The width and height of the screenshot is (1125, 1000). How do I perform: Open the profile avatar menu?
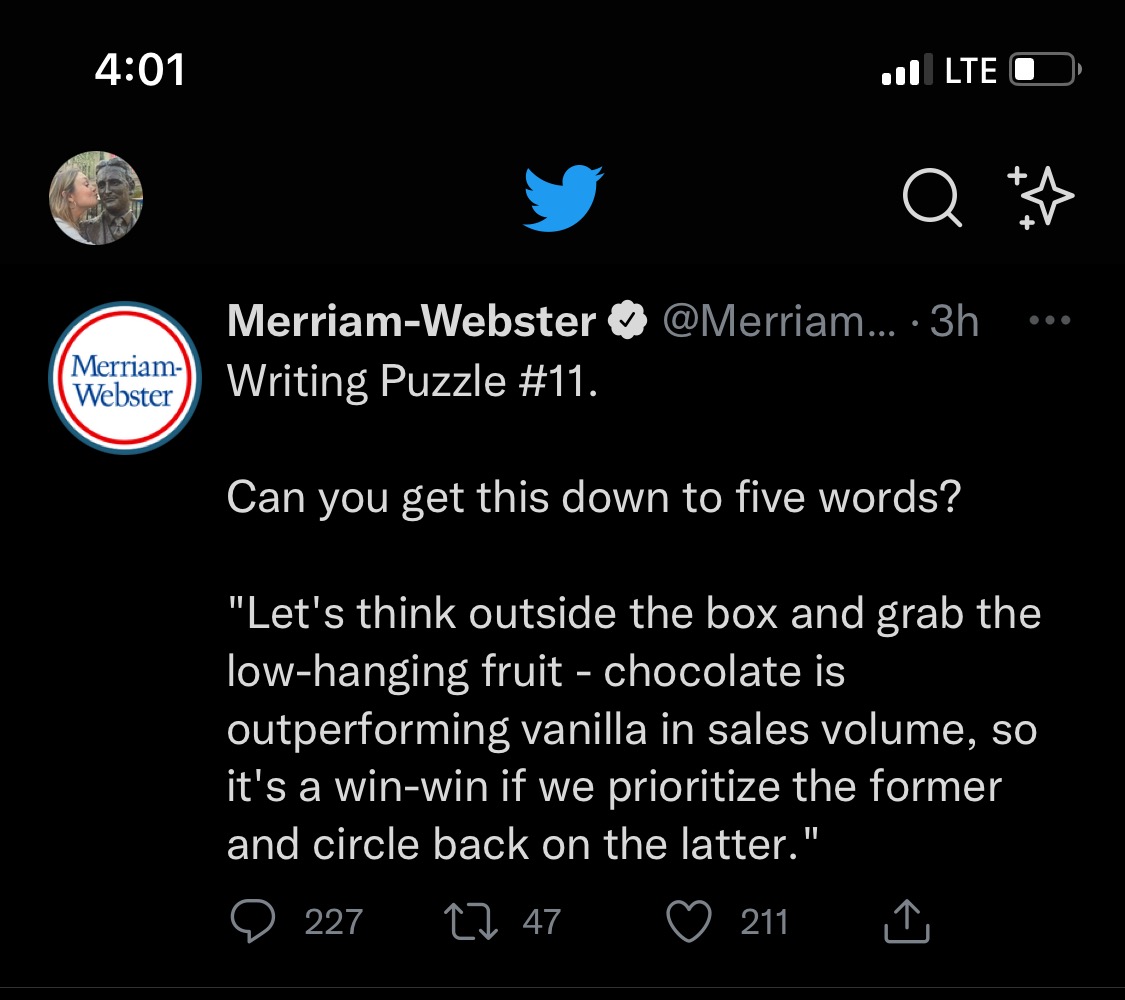pyautogui.click(x=96, y=198)
